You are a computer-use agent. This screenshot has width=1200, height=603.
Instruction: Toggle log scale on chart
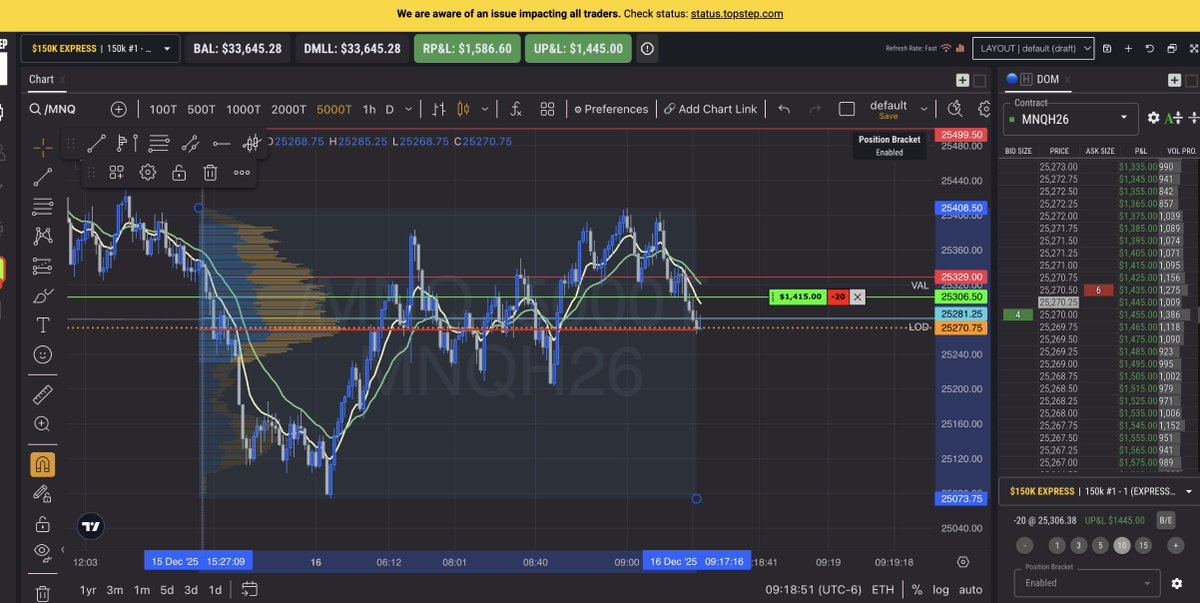pos(939,590)
